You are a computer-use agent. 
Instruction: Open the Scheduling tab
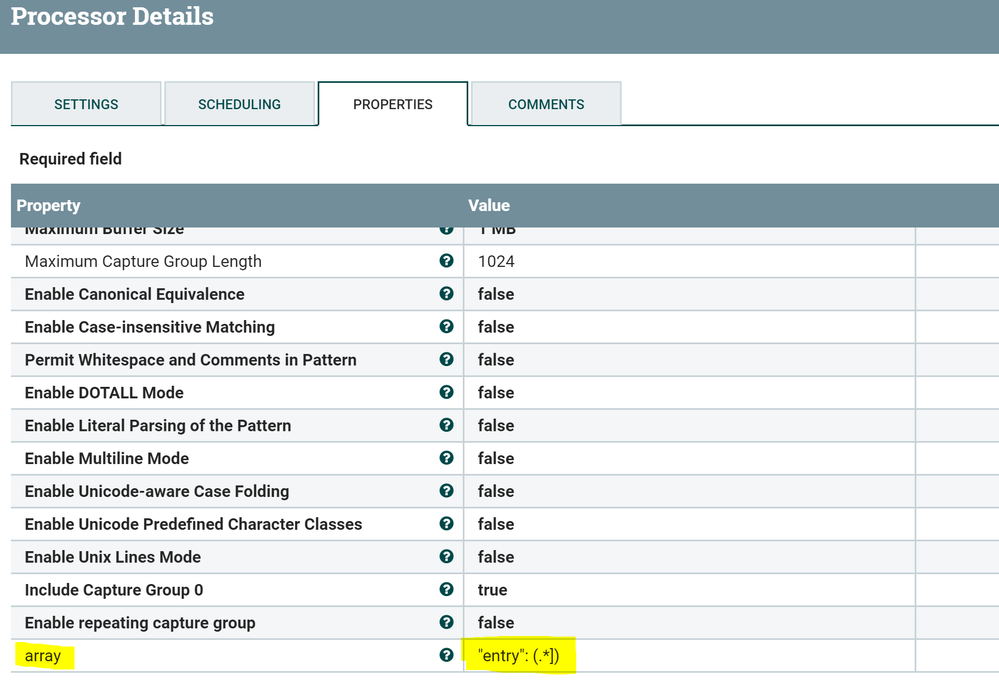click(239, 104)
